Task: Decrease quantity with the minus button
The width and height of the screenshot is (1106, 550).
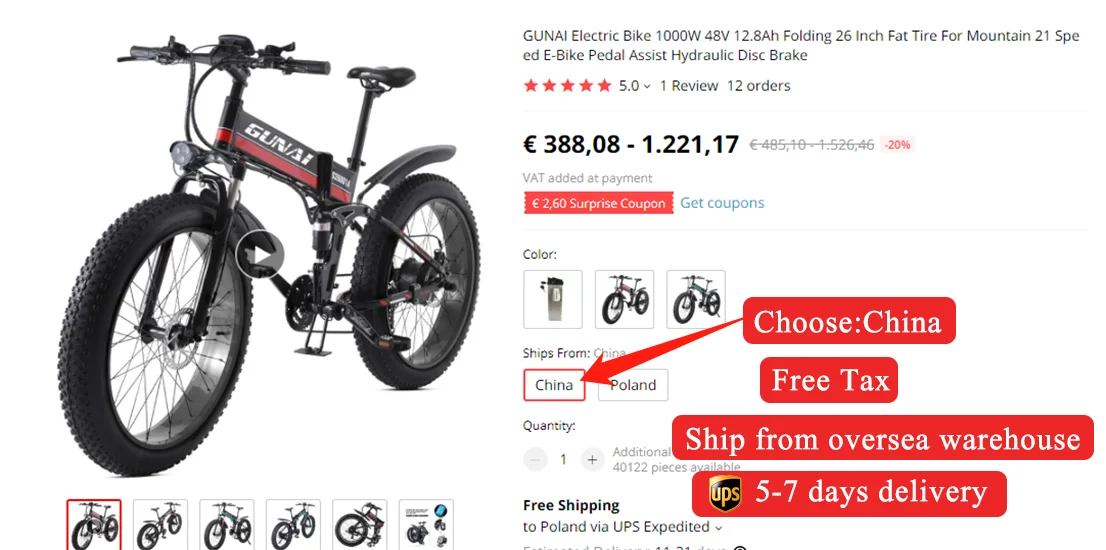Action: click(x=535, y=460)
